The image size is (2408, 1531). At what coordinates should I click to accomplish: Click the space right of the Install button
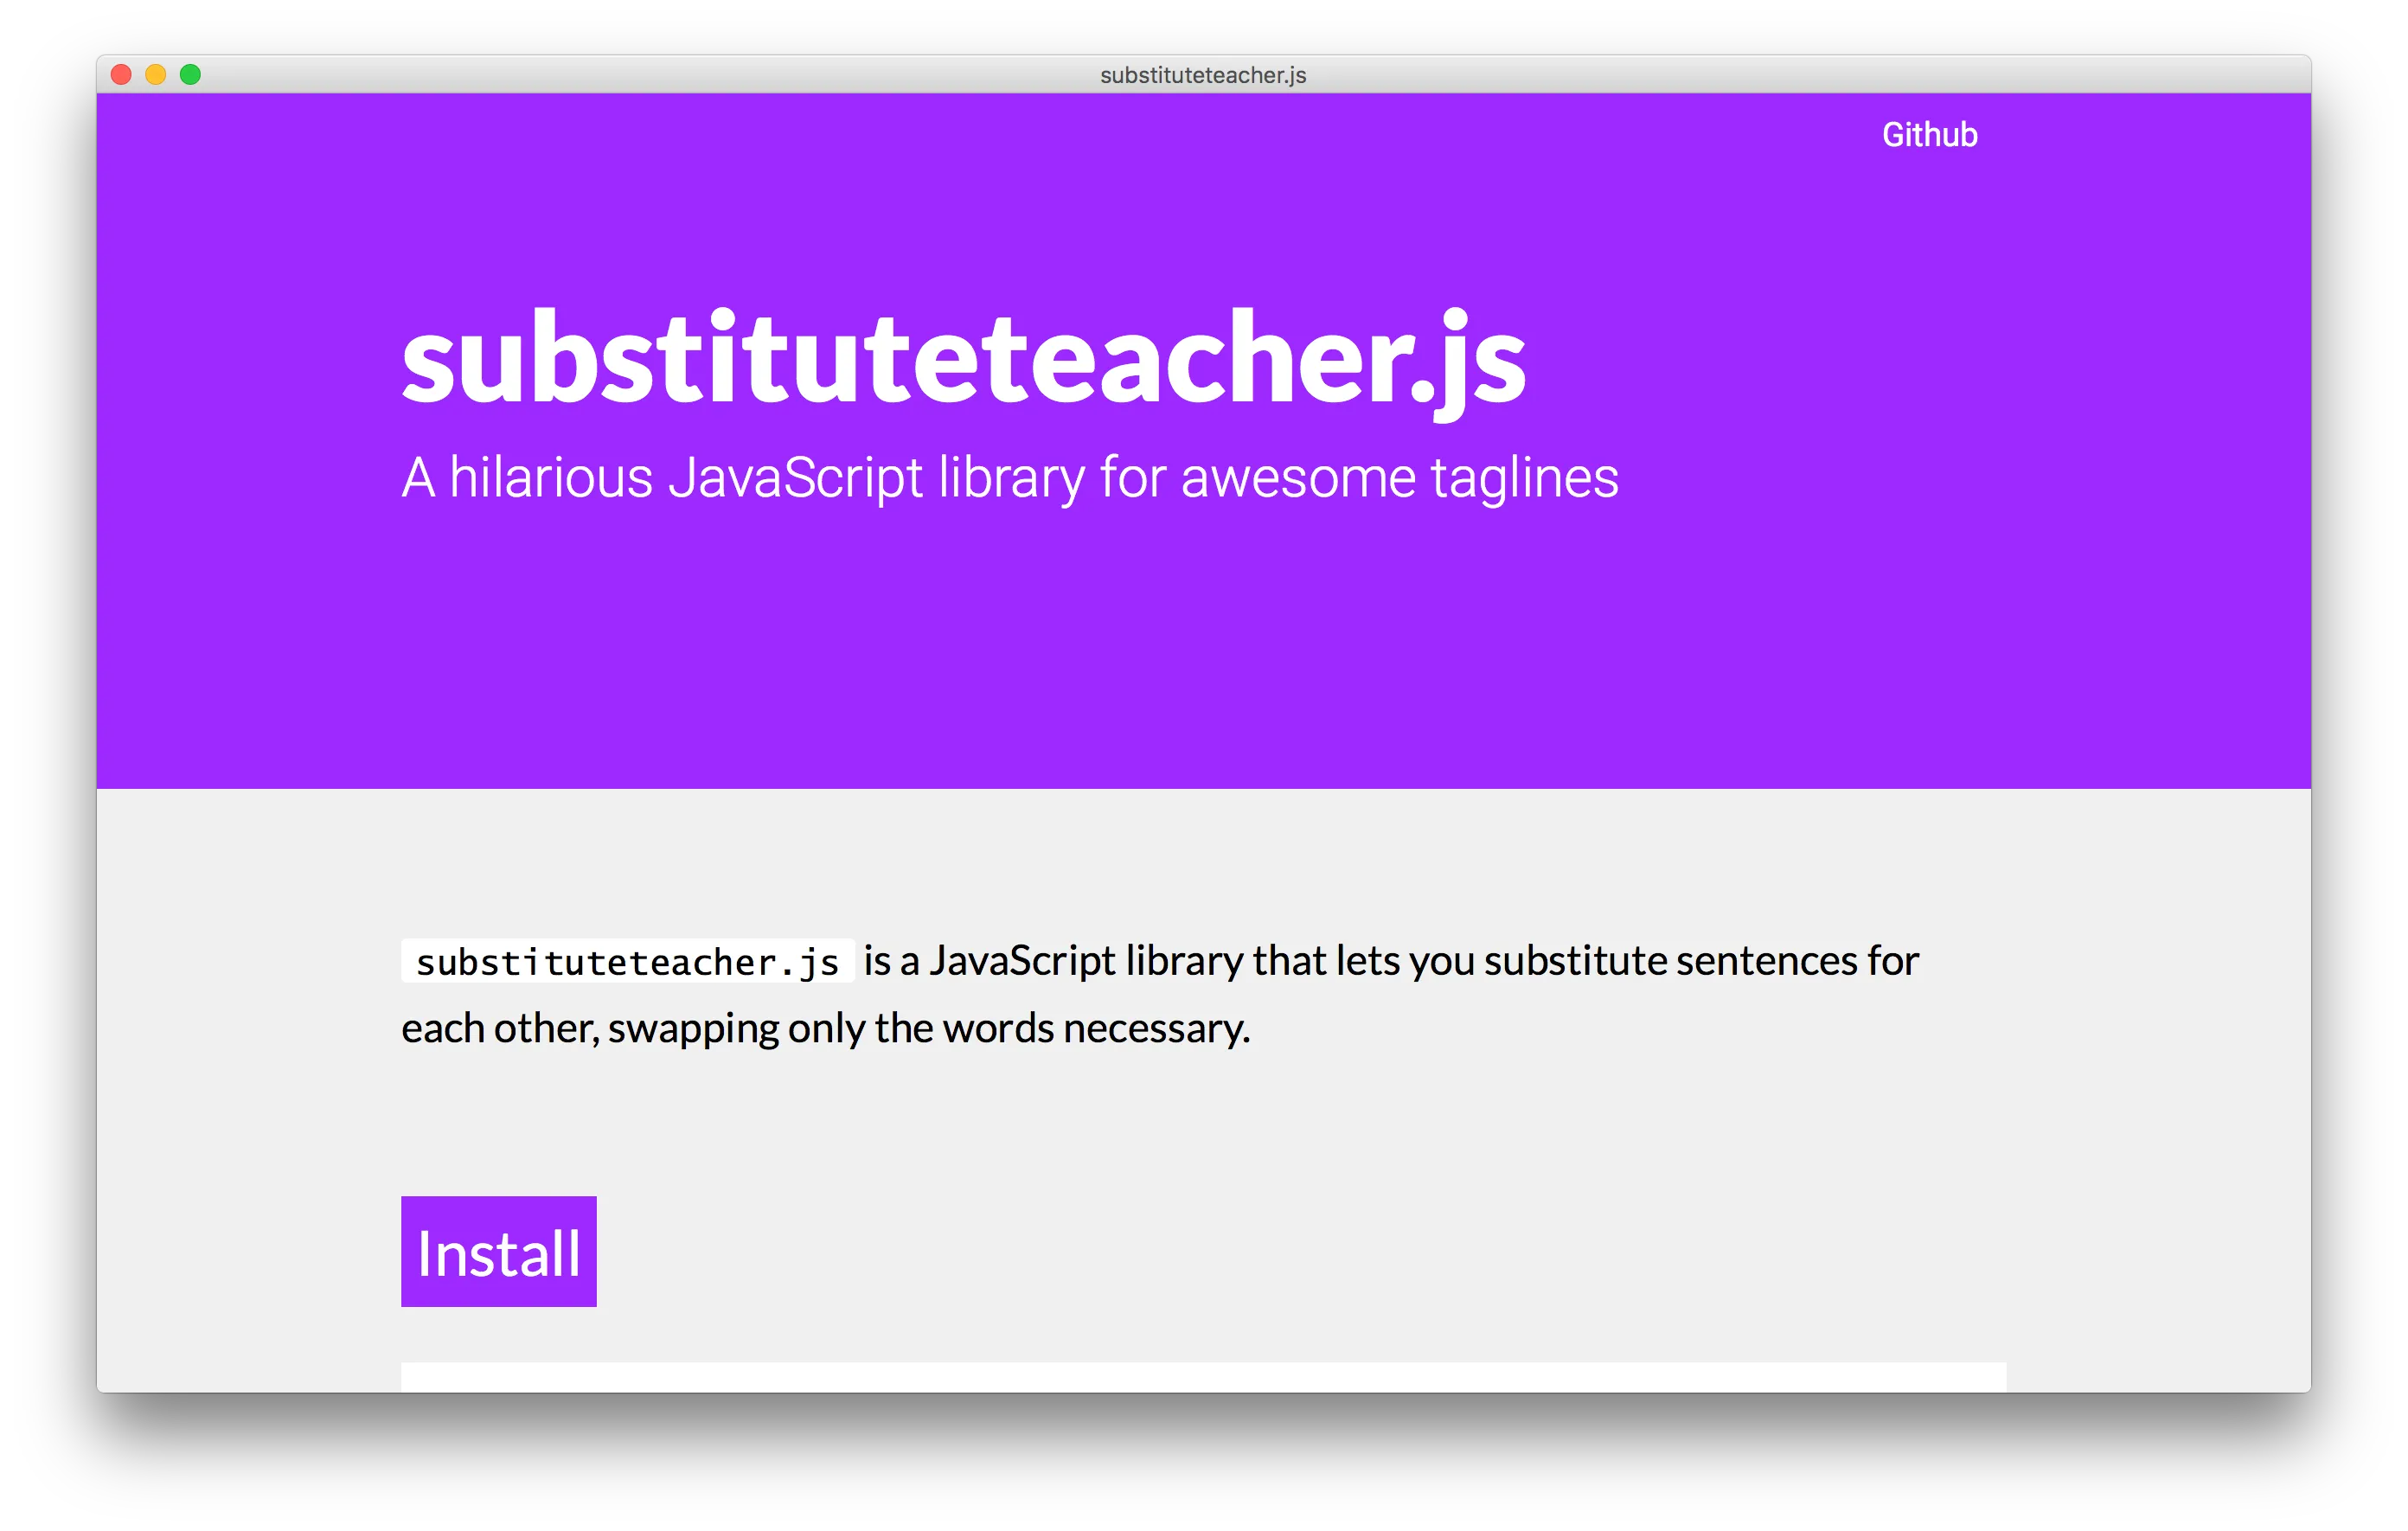click(900, 1250)
